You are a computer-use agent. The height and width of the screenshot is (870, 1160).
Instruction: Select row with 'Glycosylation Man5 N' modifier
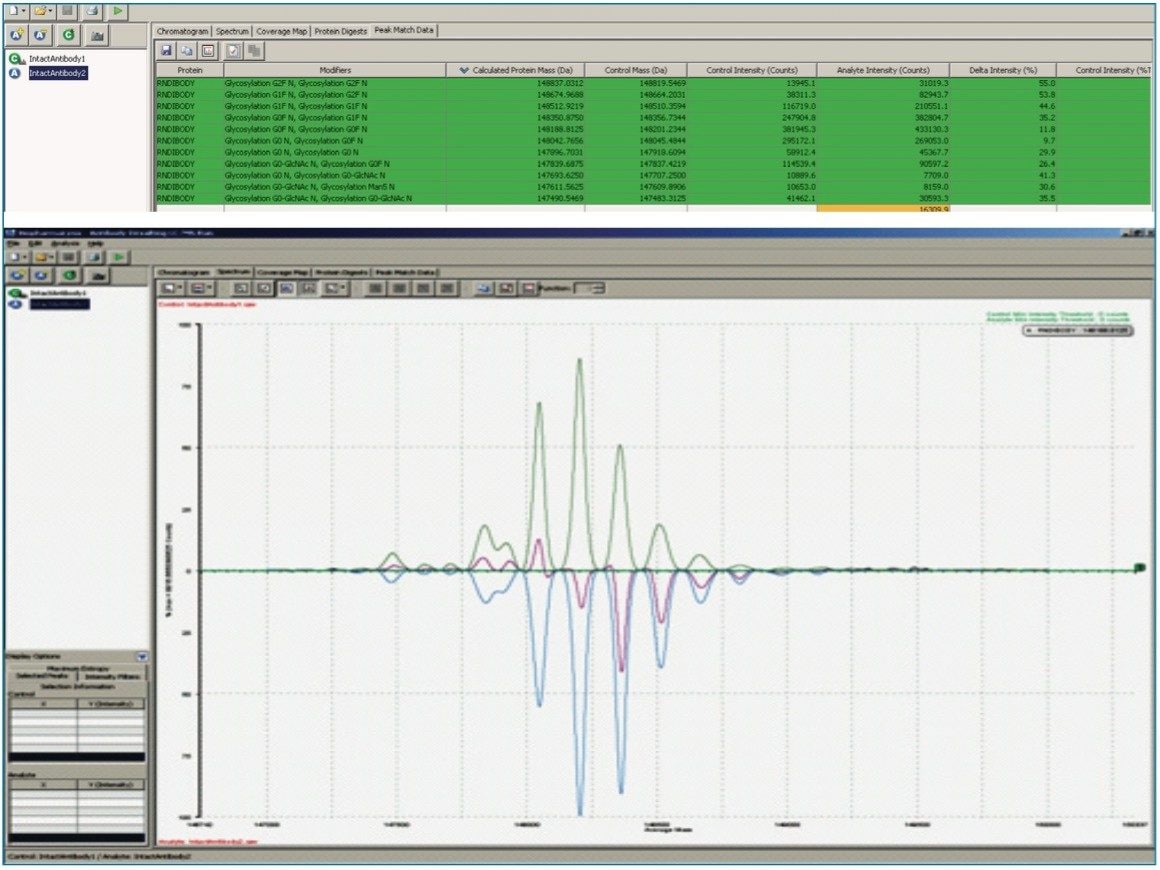click(x=653, y=187)
